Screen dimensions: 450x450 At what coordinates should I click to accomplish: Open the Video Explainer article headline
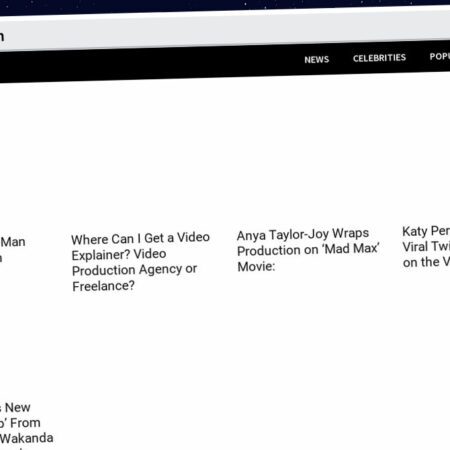(x=140, y=262)
